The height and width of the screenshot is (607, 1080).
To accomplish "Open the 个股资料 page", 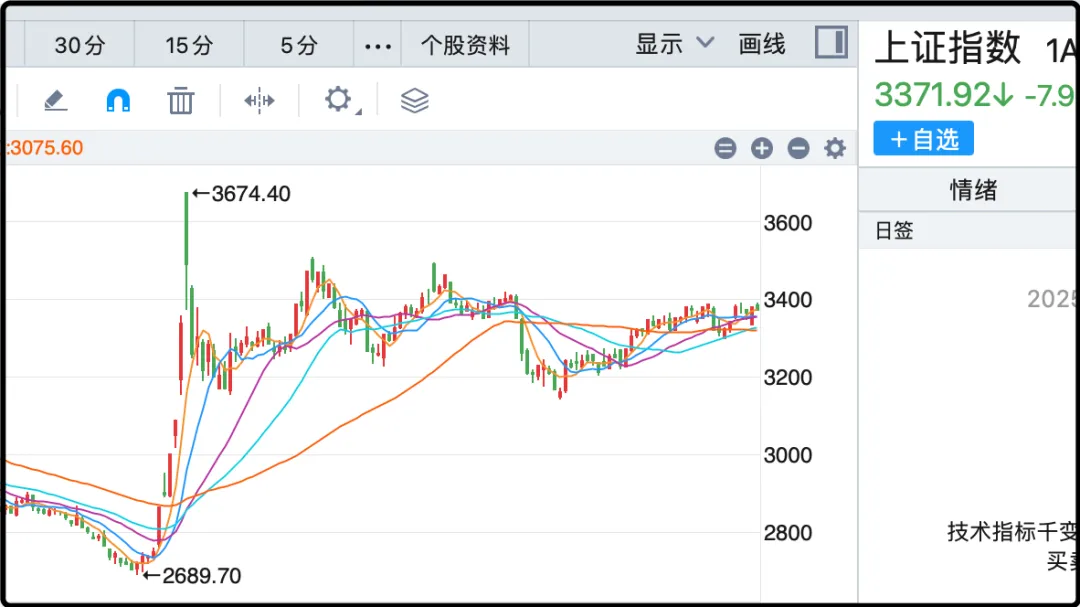I will point(465,45).
